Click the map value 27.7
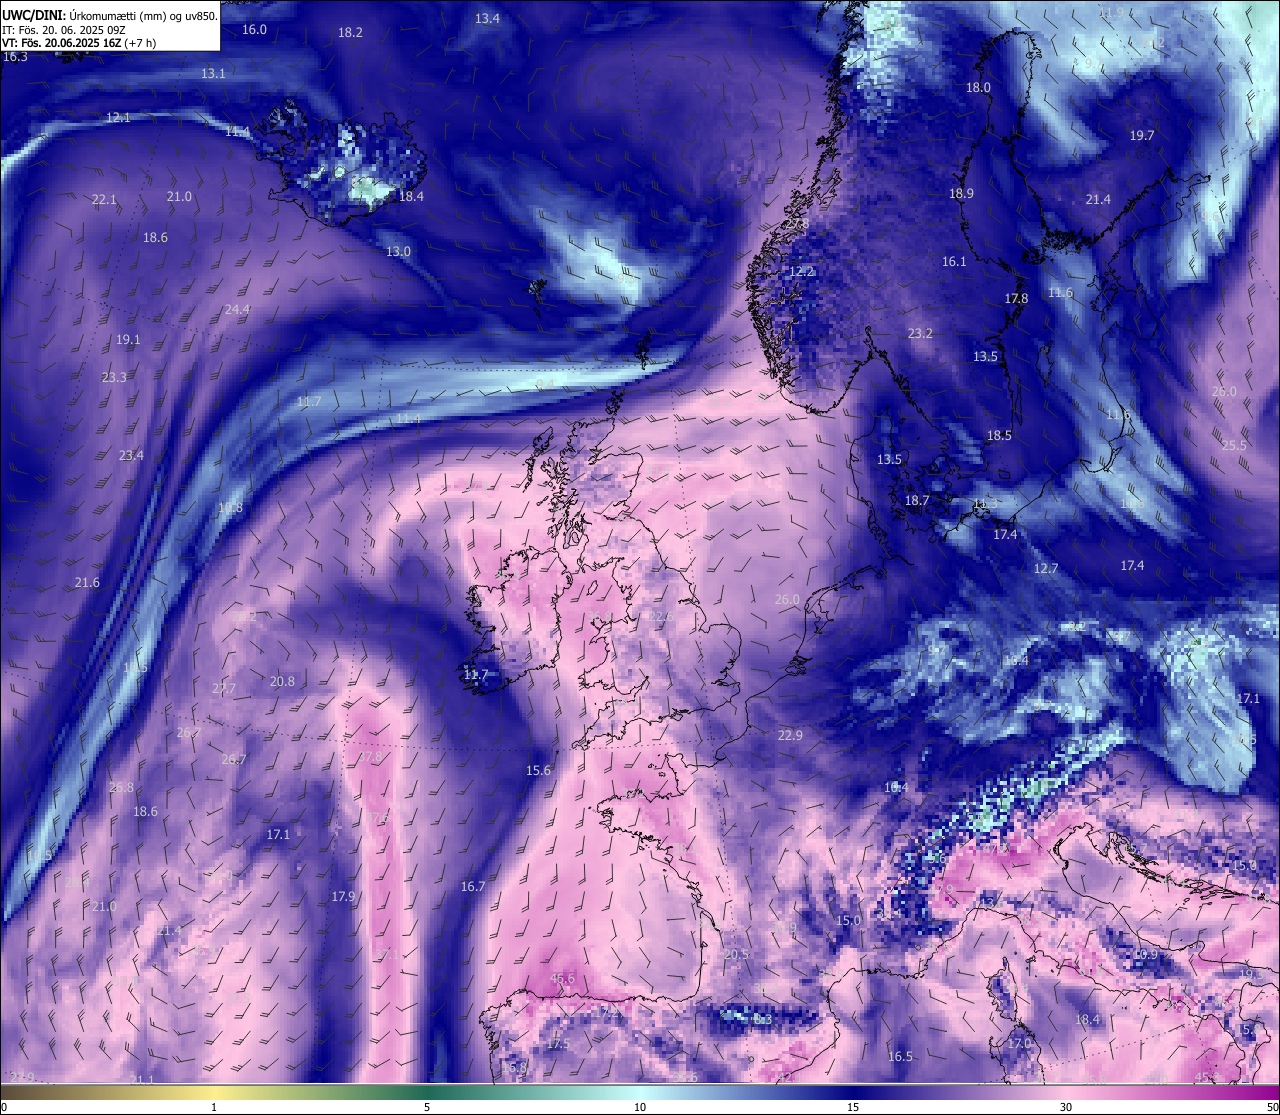The width and height of the screenshot is (1280, 1115). click(x=224, y=689)
